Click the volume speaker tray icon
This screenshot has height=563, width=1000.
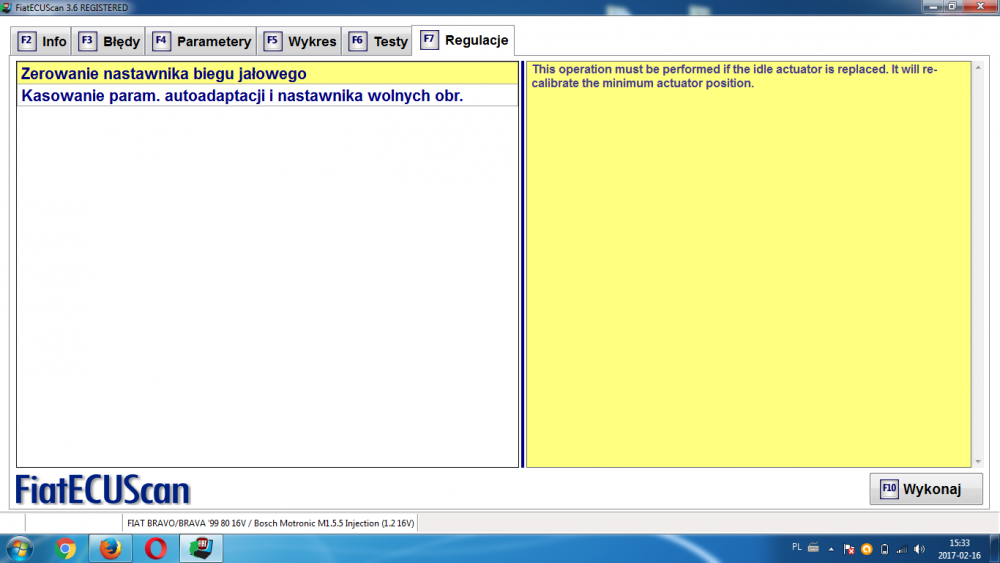(919, 549)
